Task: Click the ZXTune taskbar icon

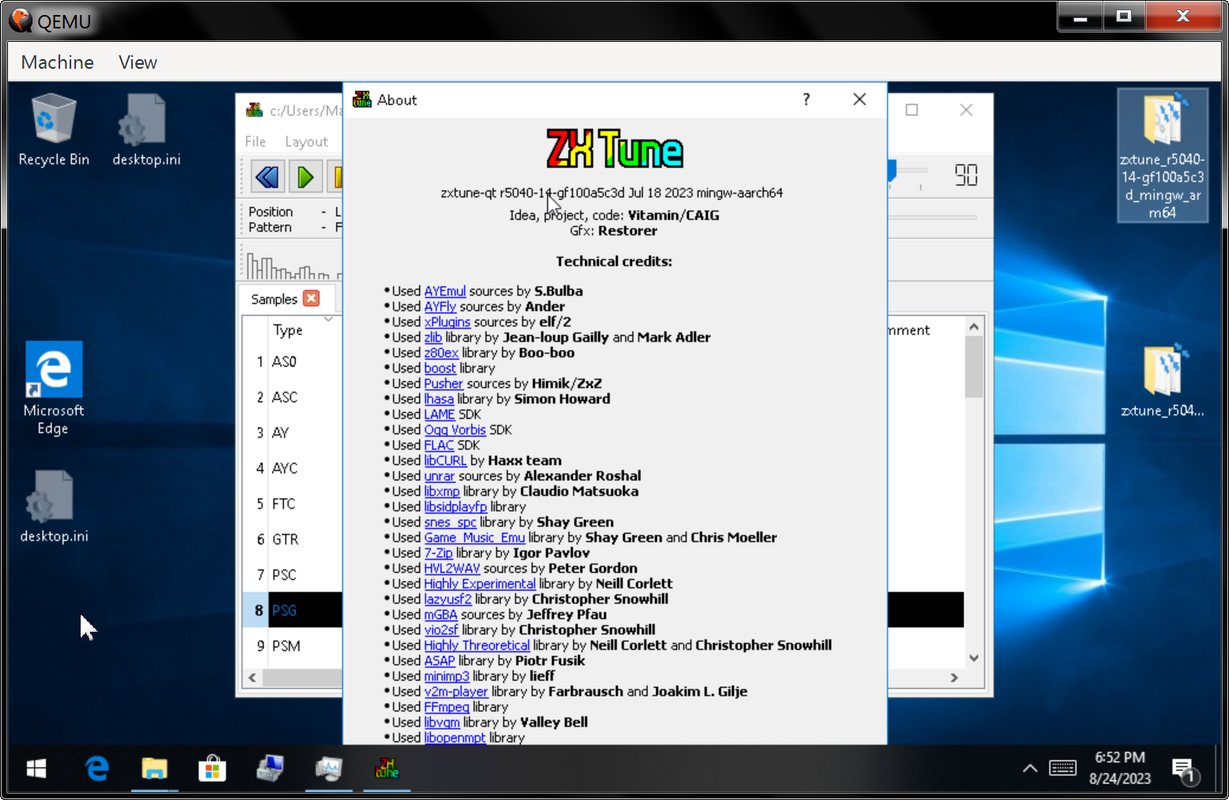Action: click(386, 769)
